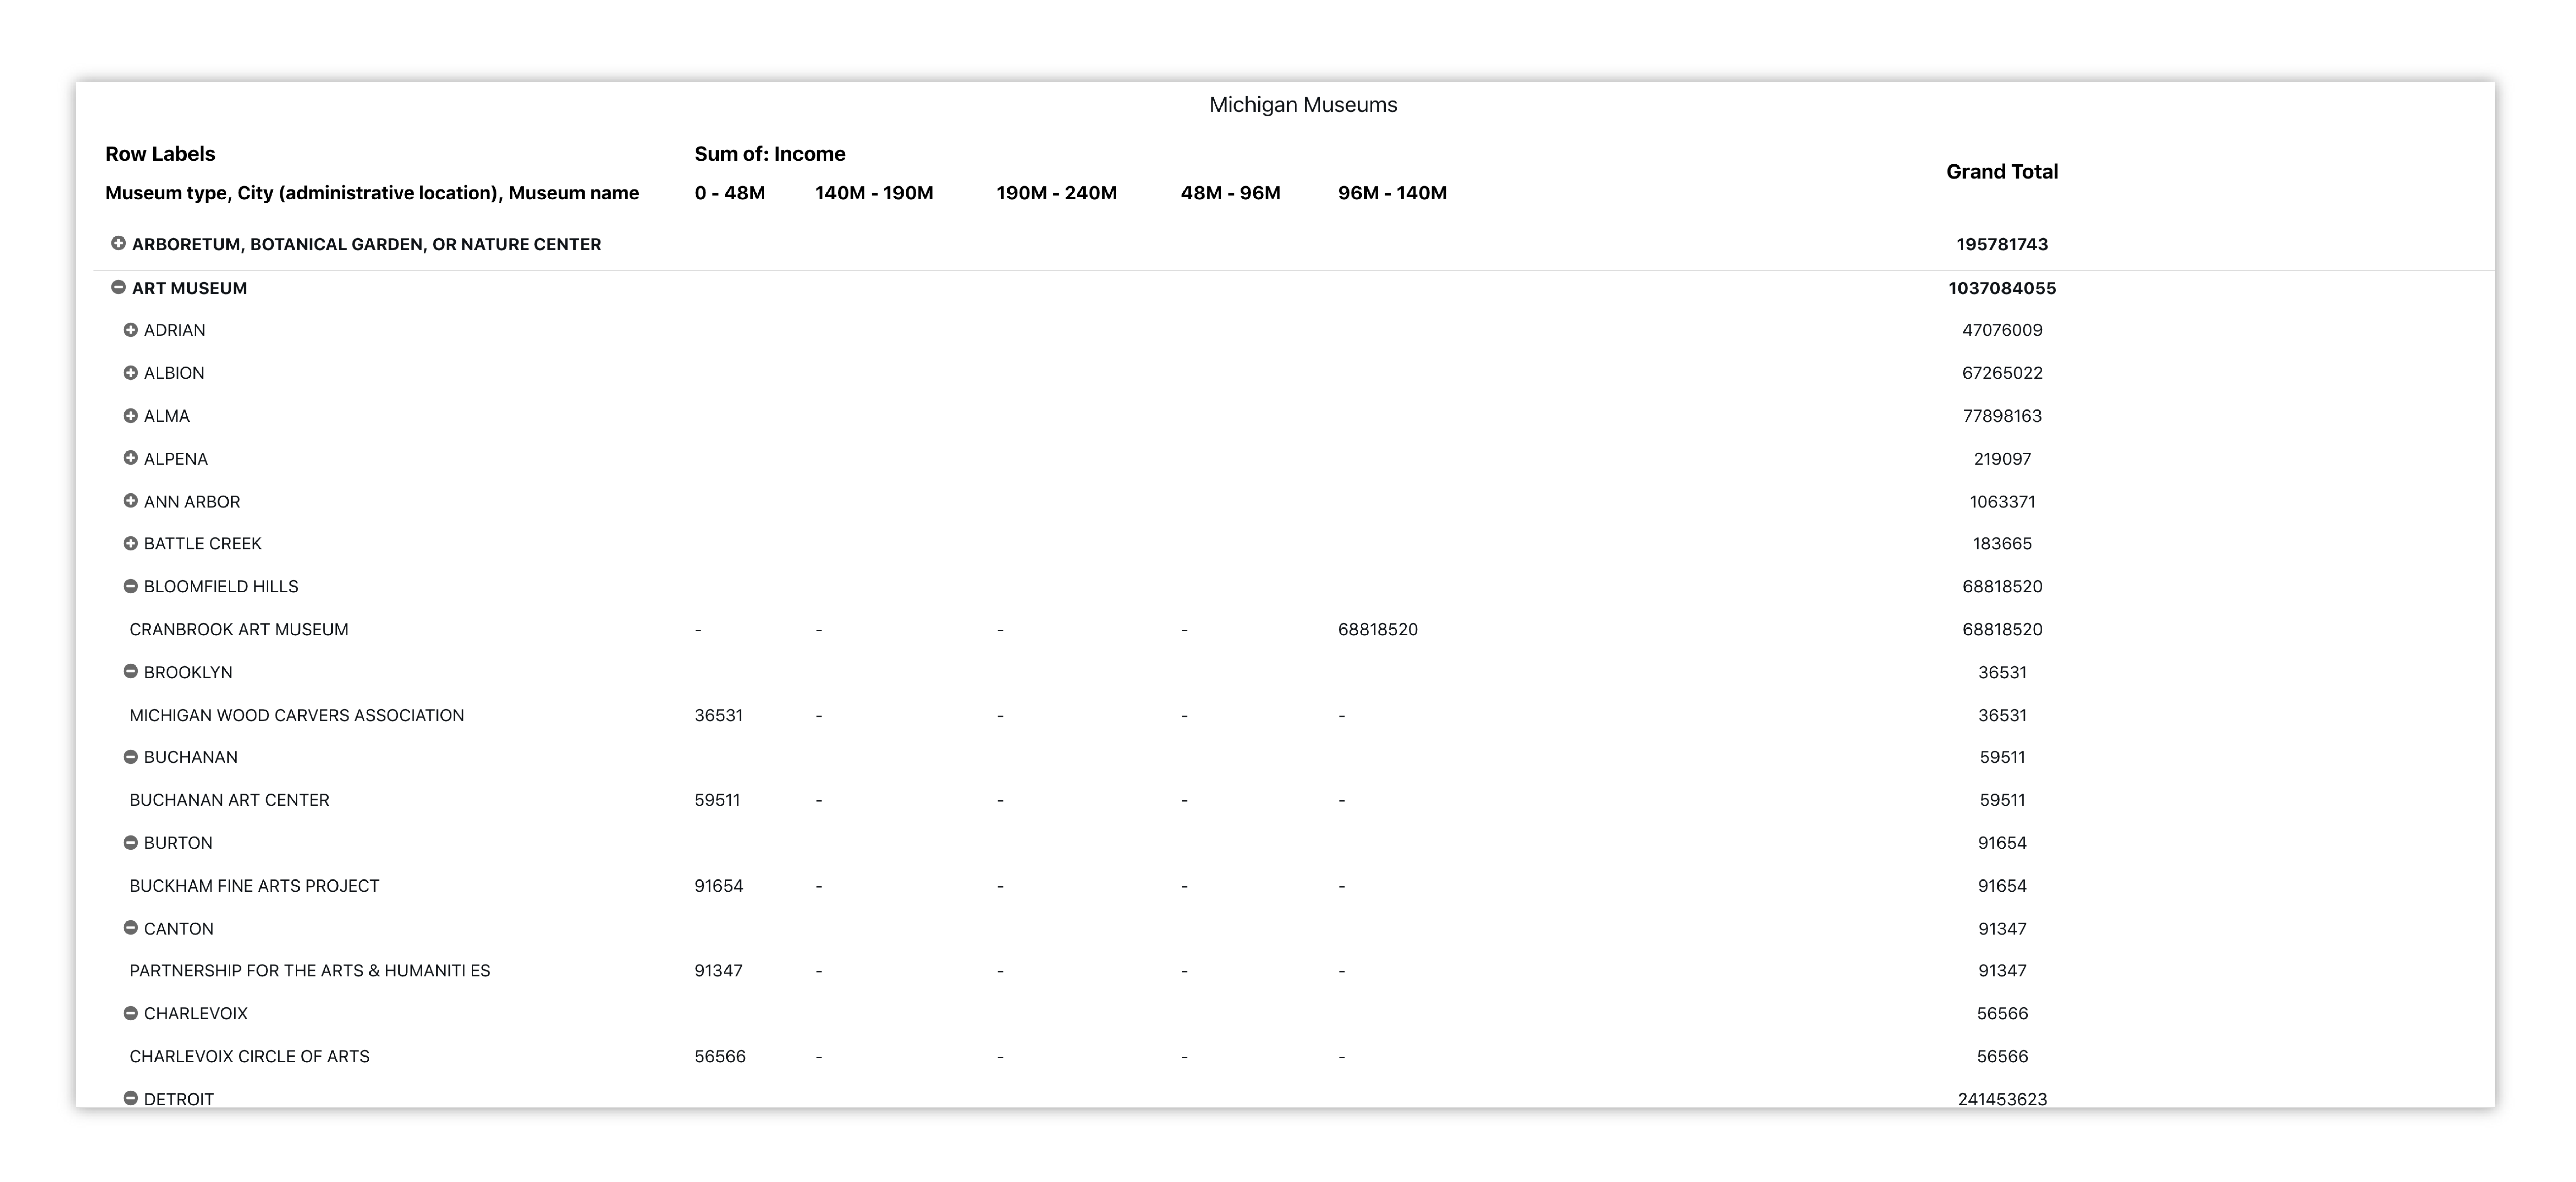Click ADRIAN's grand total 47076009
This screenshot has height=1182, width=2576.
(2002, 330)
